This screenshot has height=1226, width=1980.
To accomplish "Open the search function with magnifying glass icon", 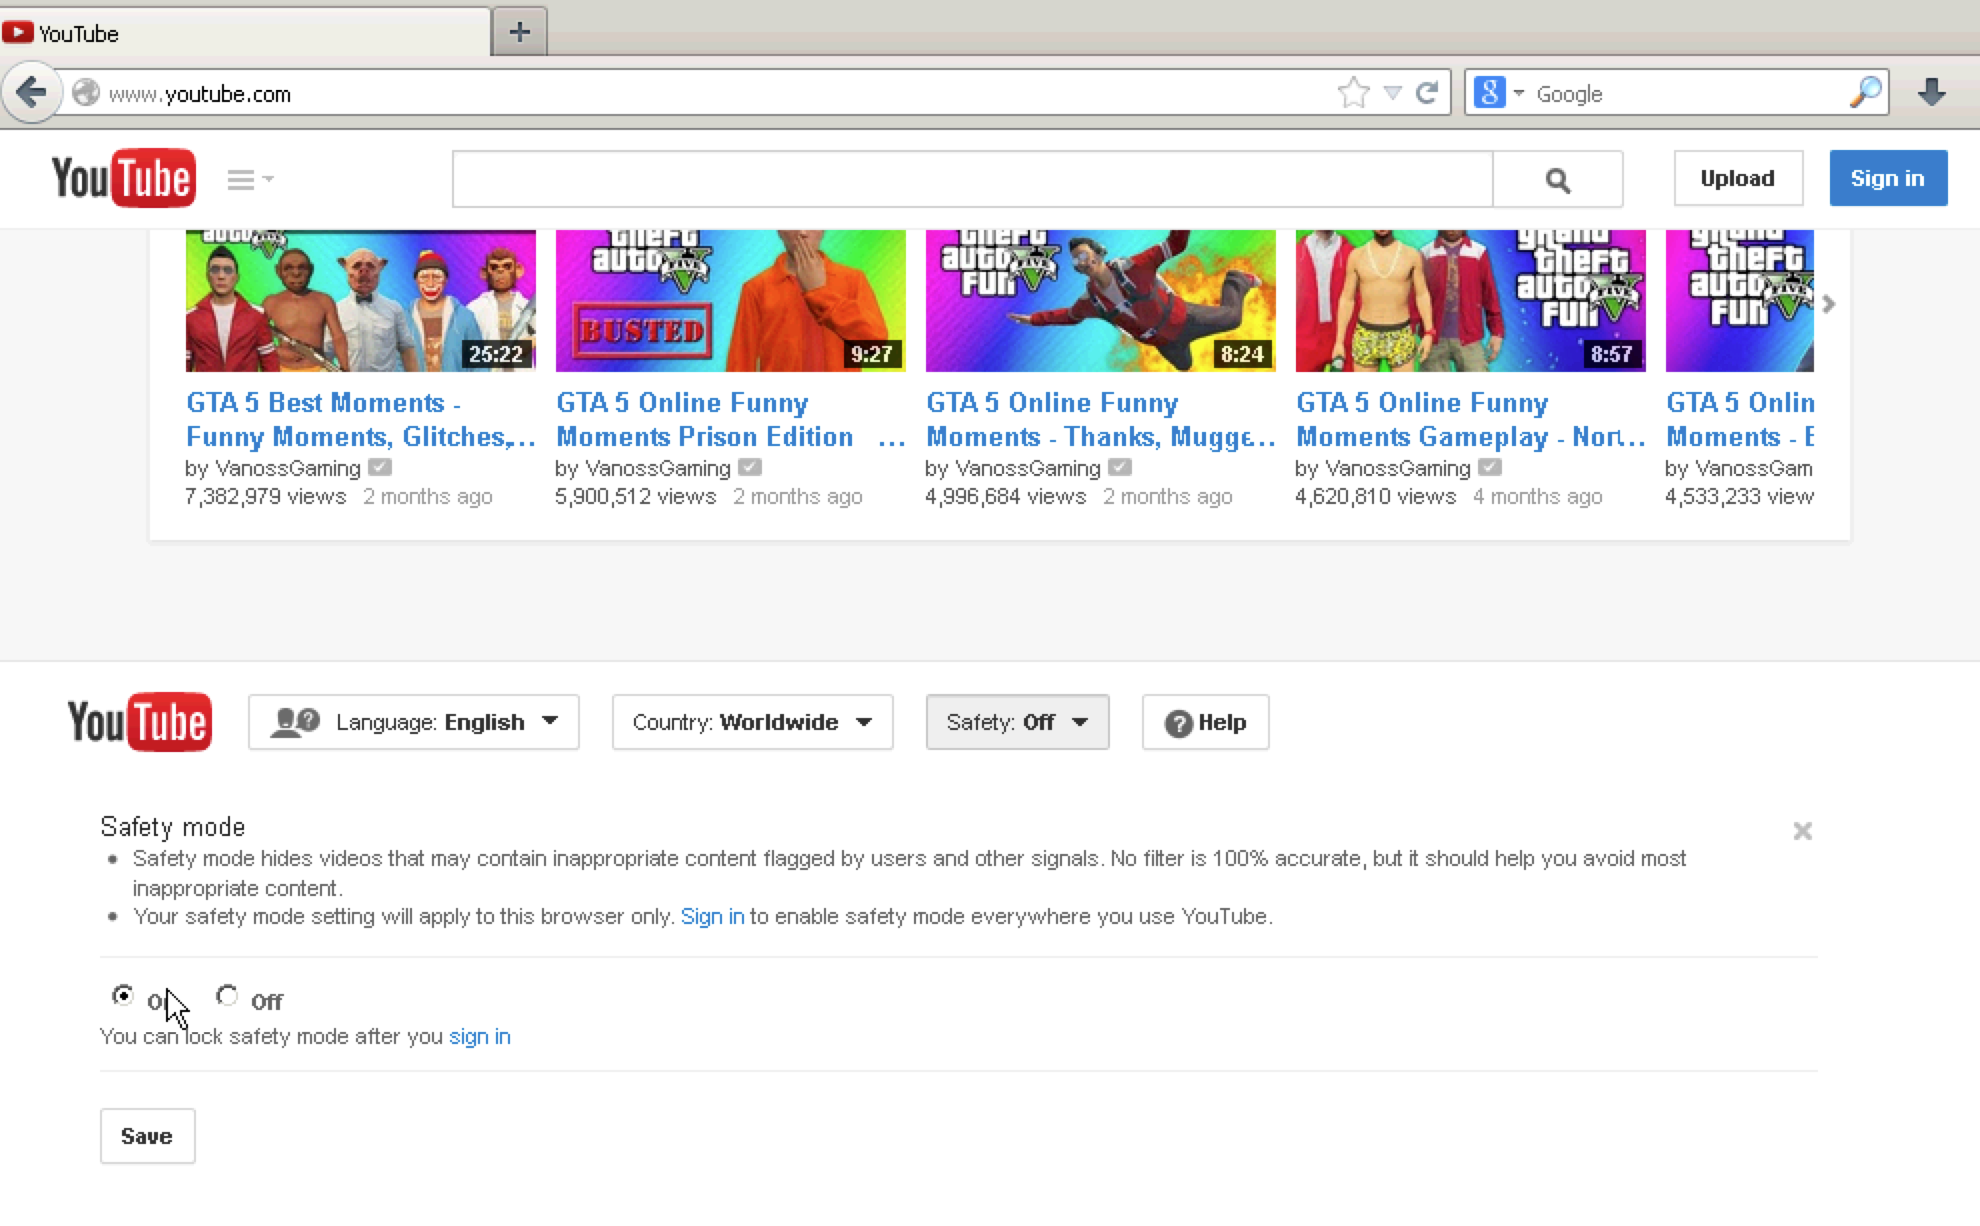I will click(x=1556, y=178).
